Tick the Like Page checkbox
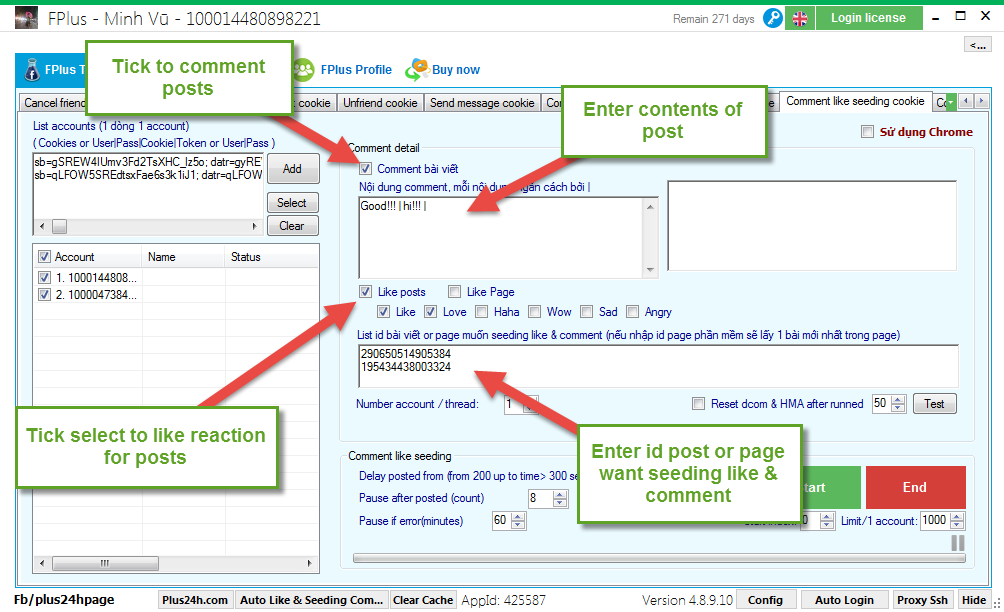 (455, 292)
